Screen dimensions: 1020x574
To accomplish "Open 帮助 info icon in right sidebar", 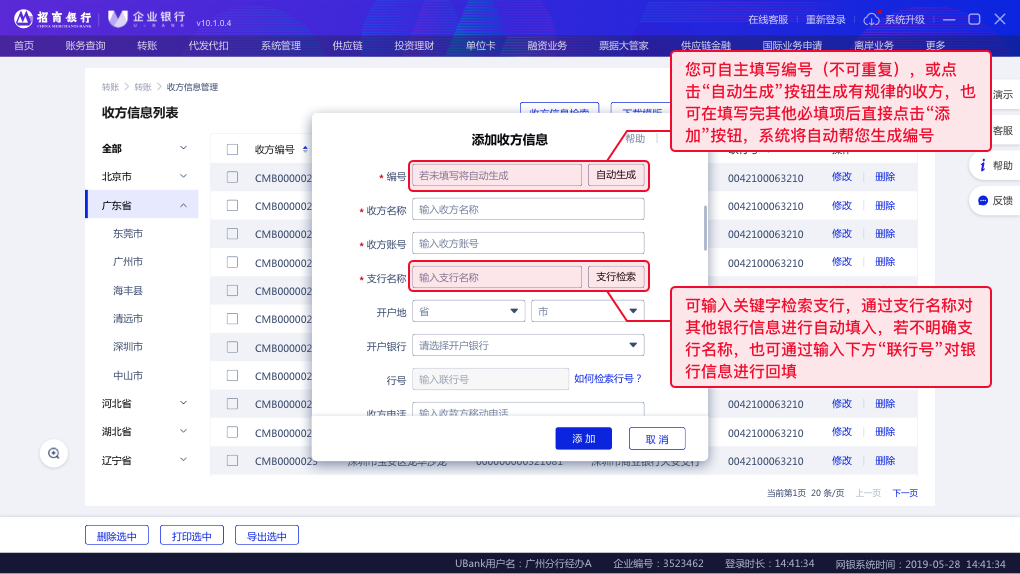I will pyautogui.click(x=983, y=165).
